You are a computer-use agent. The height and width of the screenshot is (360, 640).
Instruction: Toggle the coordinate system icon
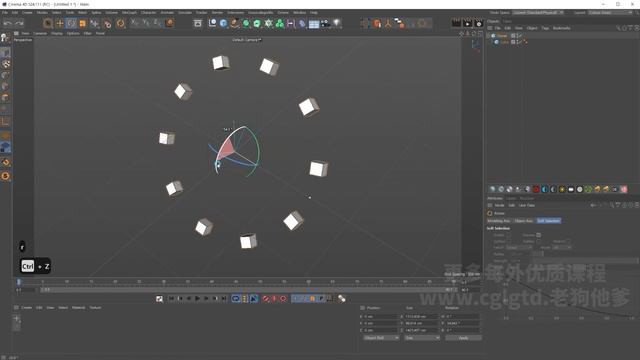[169, 23]
